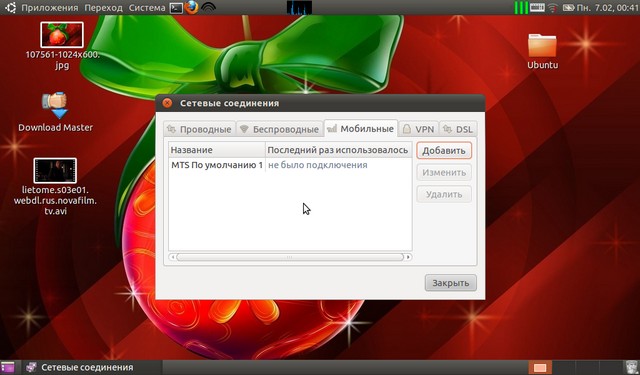Image resolution: width=640 pixels, height=375 pixels.
Task: Click the green bars indicator applet
Action: pyautogui.click(x=521, y=7)
